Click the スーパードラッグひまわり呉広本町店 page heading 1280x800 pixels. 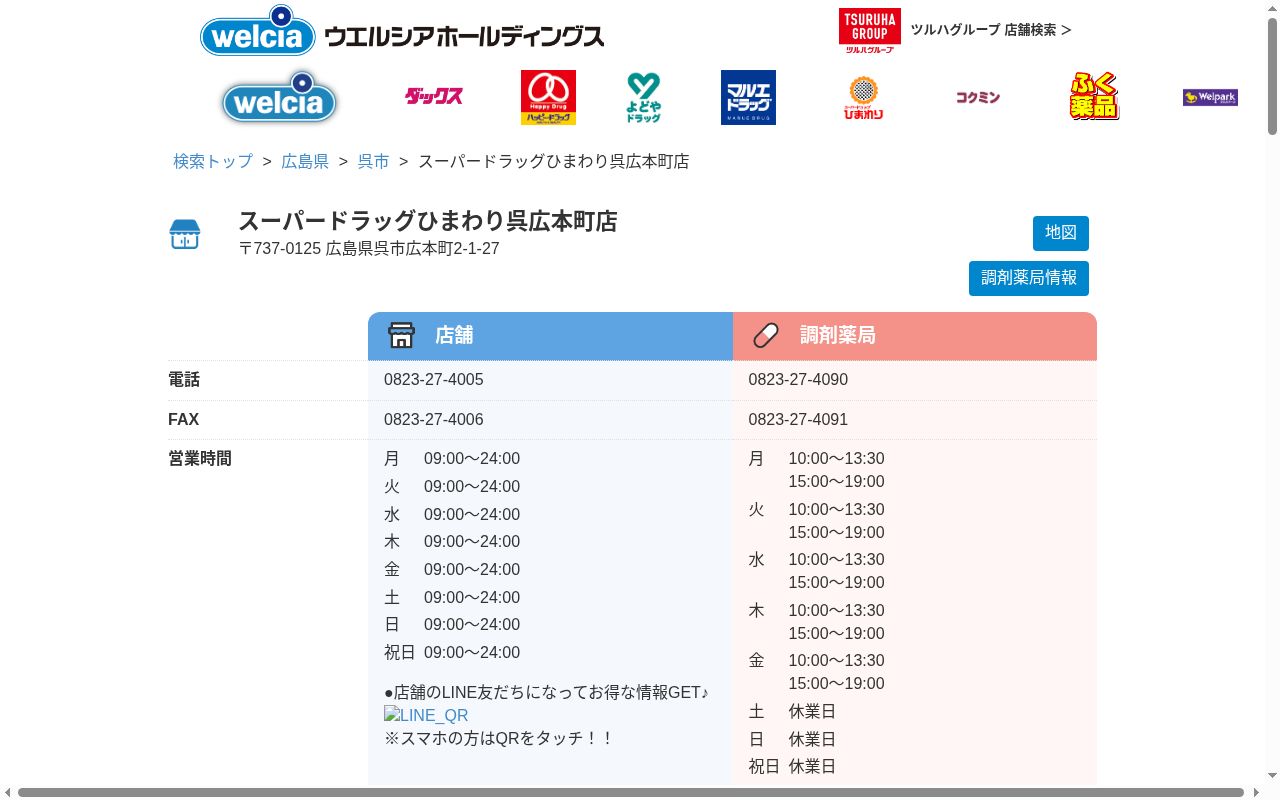pyautogui.click(x=428, y=221)
